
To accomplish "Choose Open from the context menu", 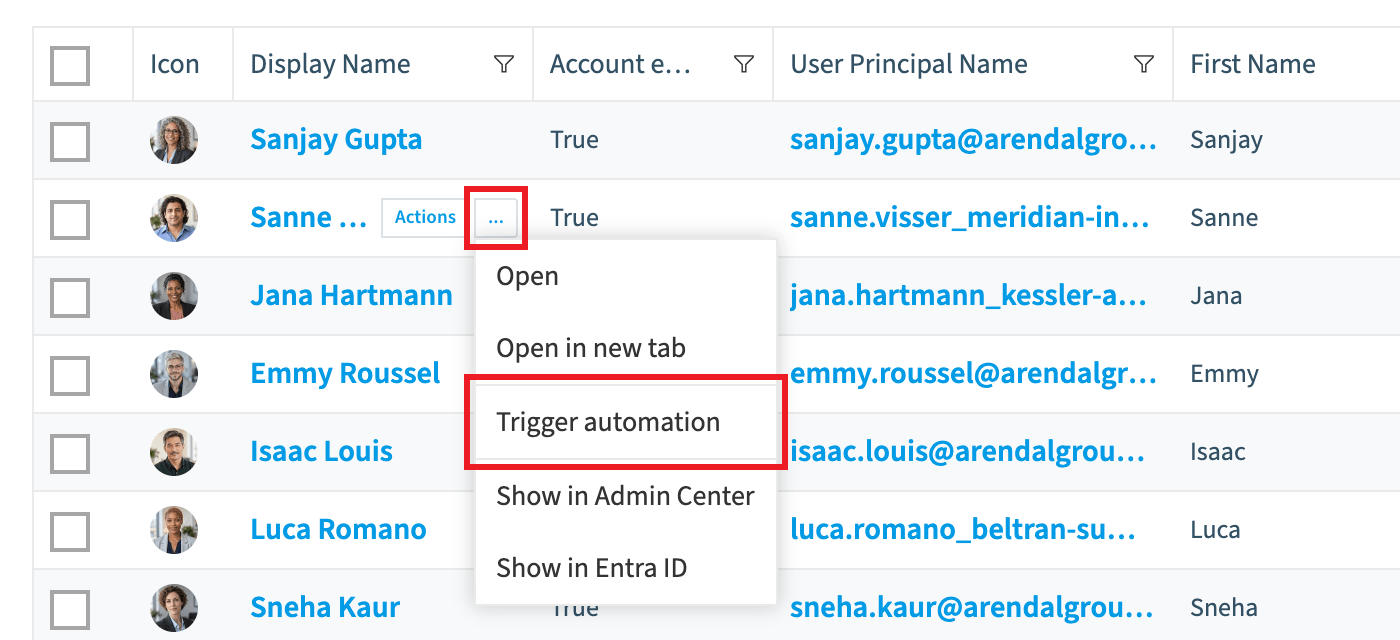I will click(x=626, y=276).
